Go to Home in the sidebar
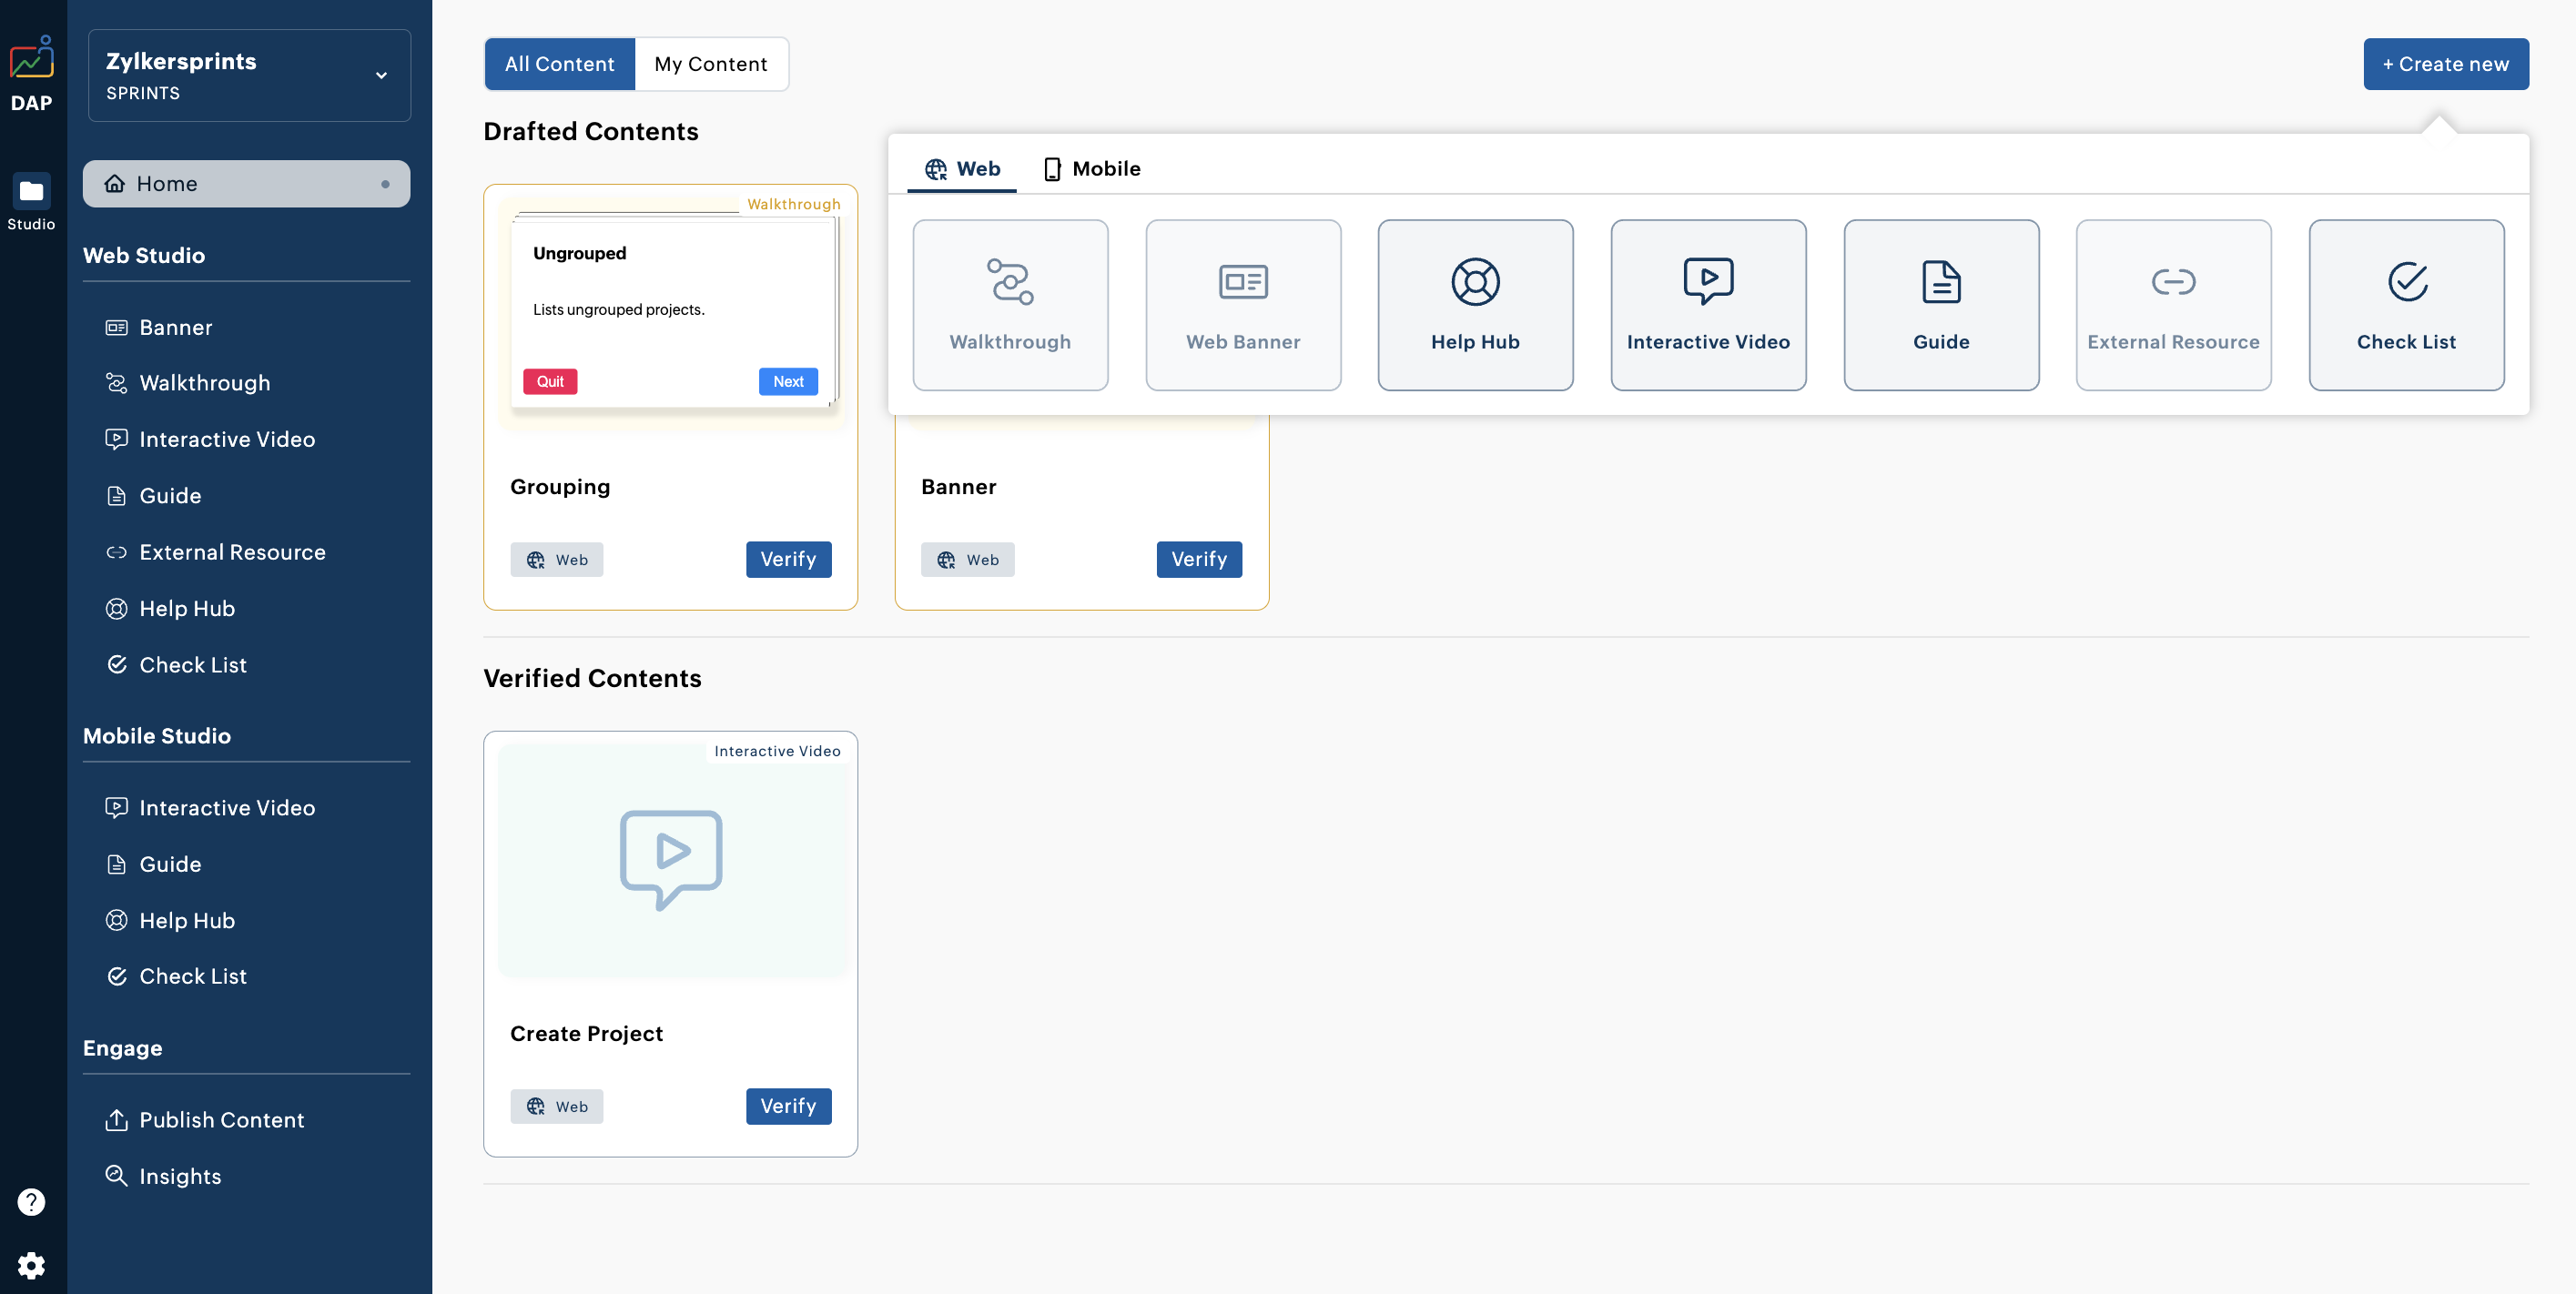This screenshot has width=2576, height=1294. pos(246,184)
